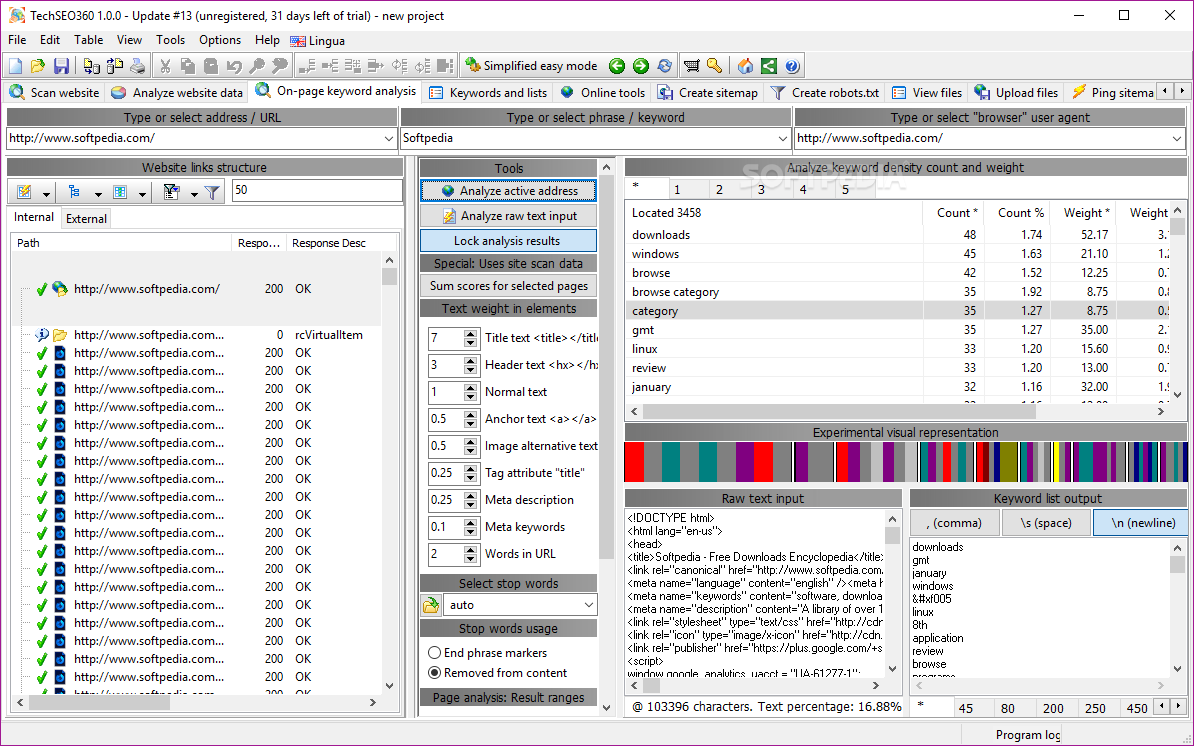
Task: Click the grid columns icon
Action: (120, 193)
